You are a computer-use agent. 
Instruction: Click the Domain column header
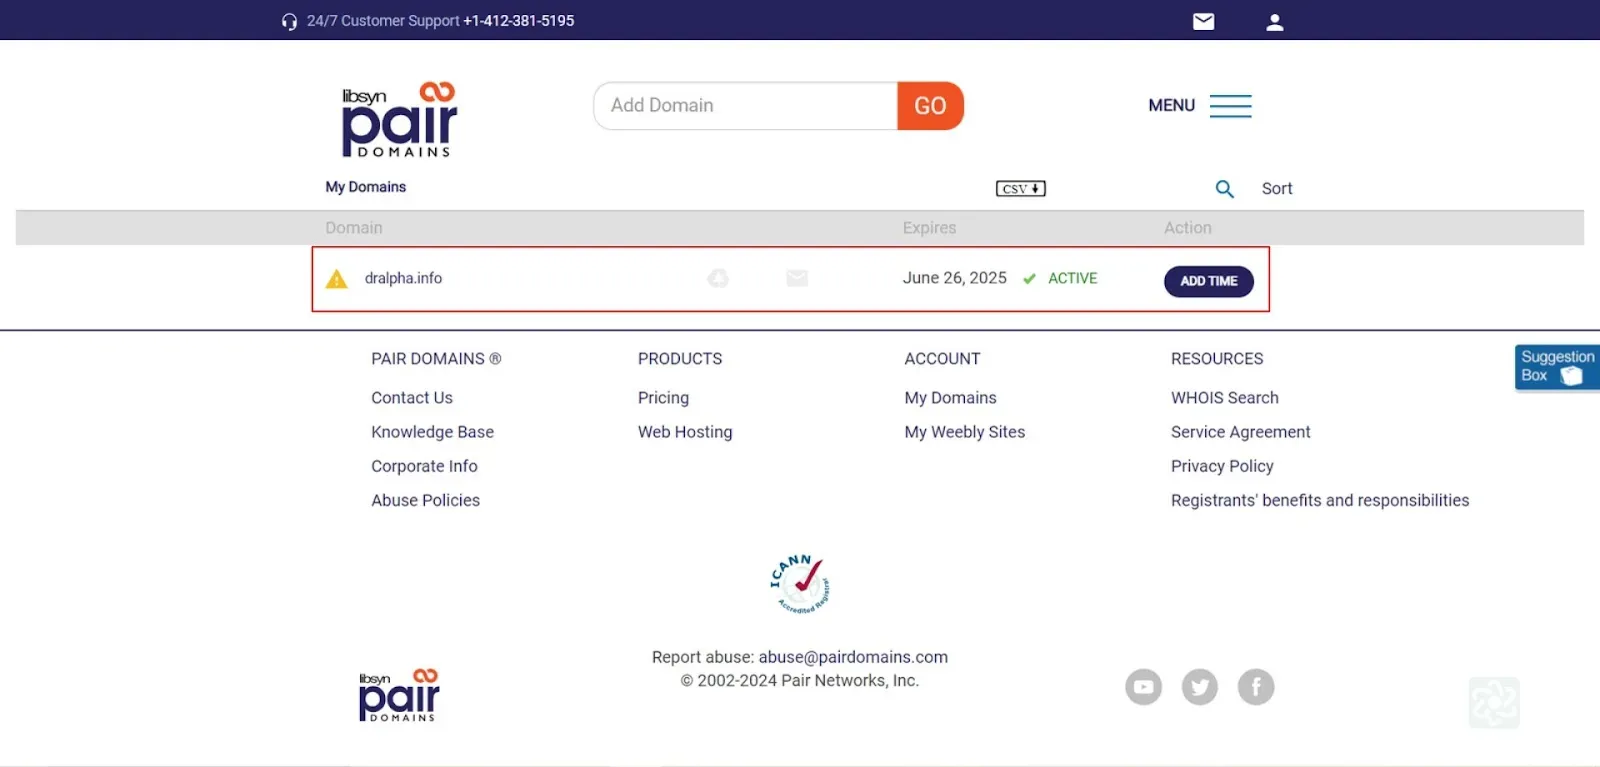[x=354, y=228]
